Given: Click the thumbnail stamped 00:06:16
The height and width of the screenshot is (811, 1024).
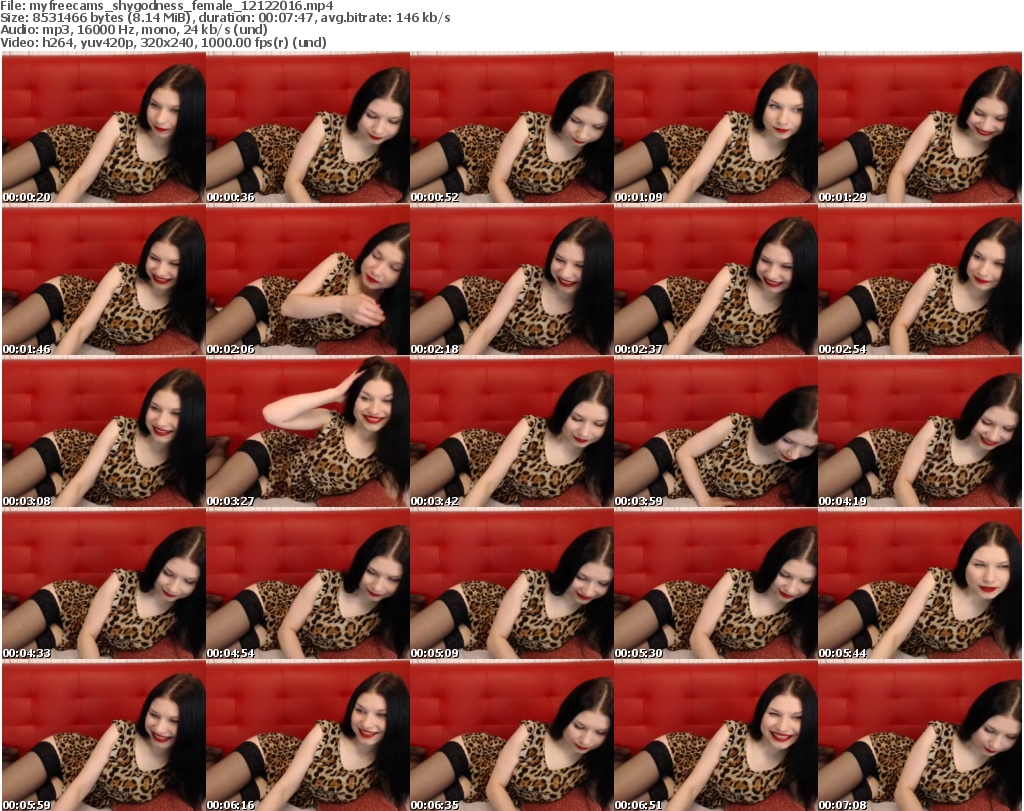Looking at the screenshot, I should coord(308,736).
